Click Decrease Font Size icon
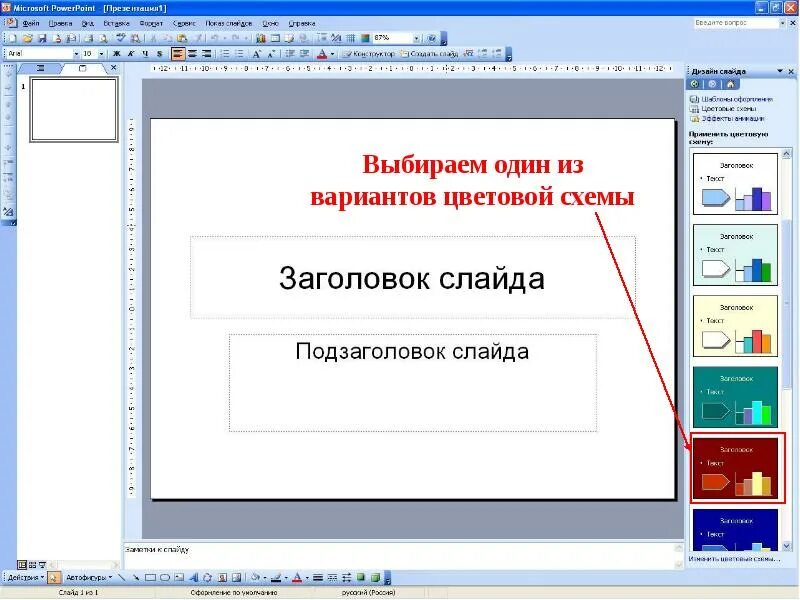Viewport: 800px width, 600px height. [x=271, y=54]
